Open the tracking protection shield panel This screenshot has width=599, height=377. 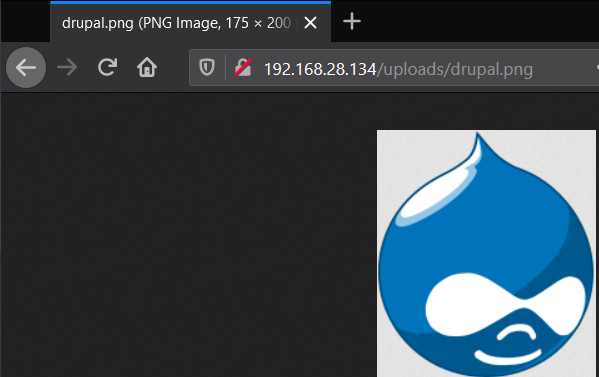(207, 67)
